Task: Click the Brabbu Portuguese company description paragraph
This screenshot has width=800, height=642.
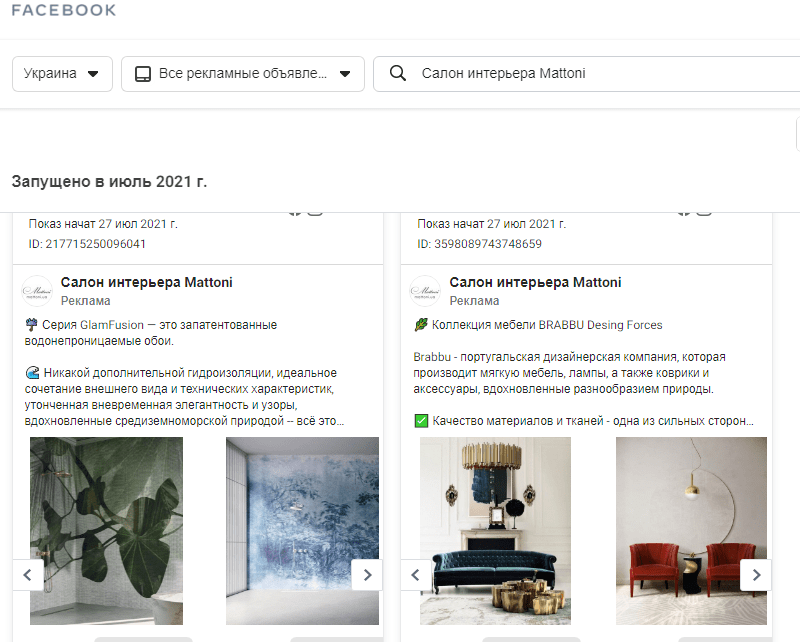Action: [569, 373]
